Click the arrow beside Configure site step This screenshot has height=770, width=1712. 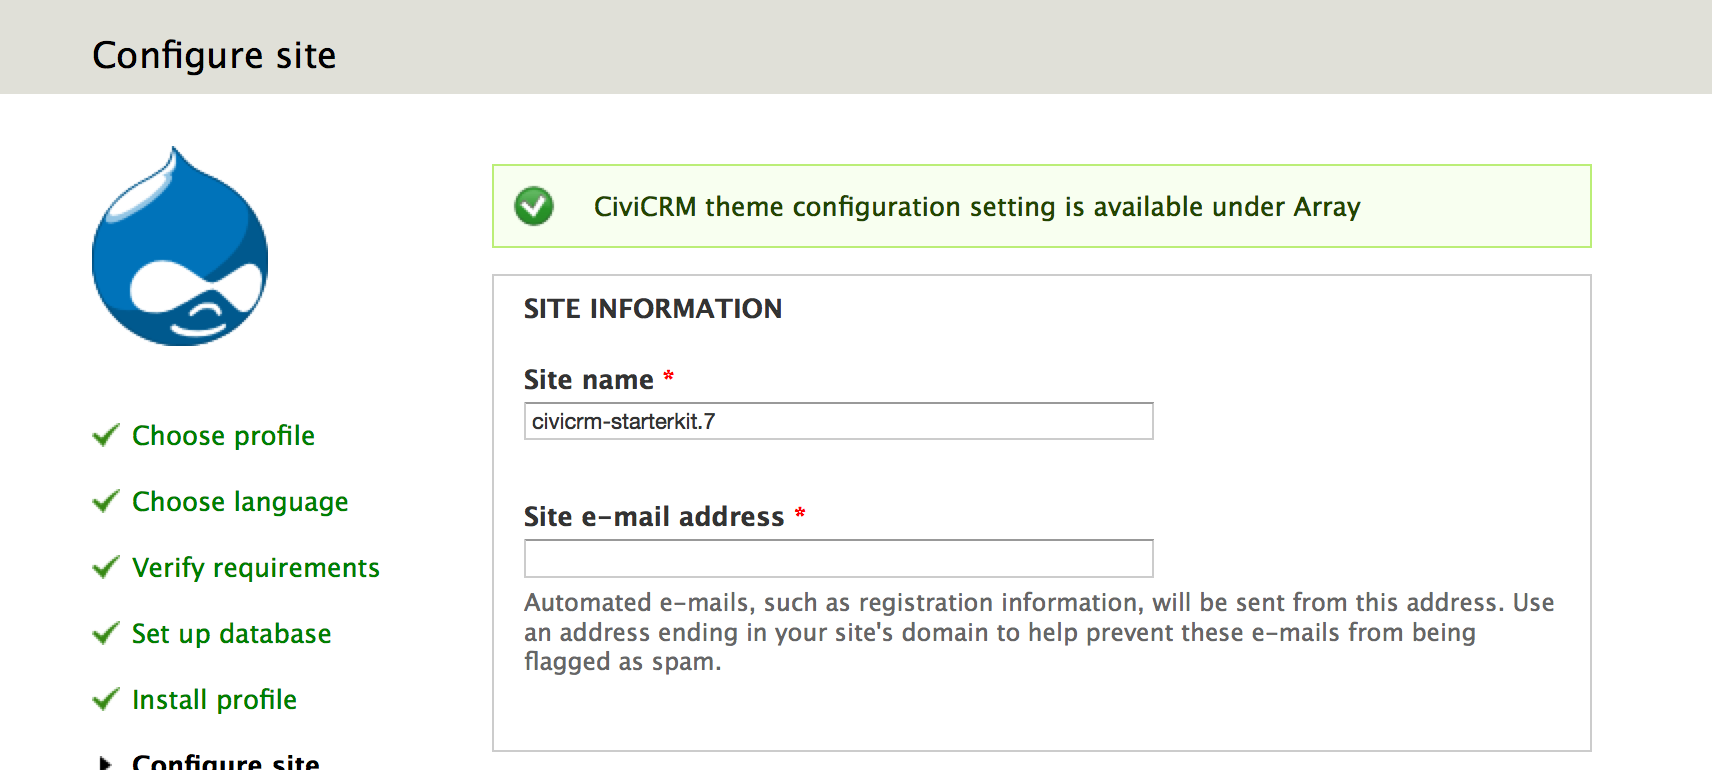pyautogui.click(x=105, y=762)
